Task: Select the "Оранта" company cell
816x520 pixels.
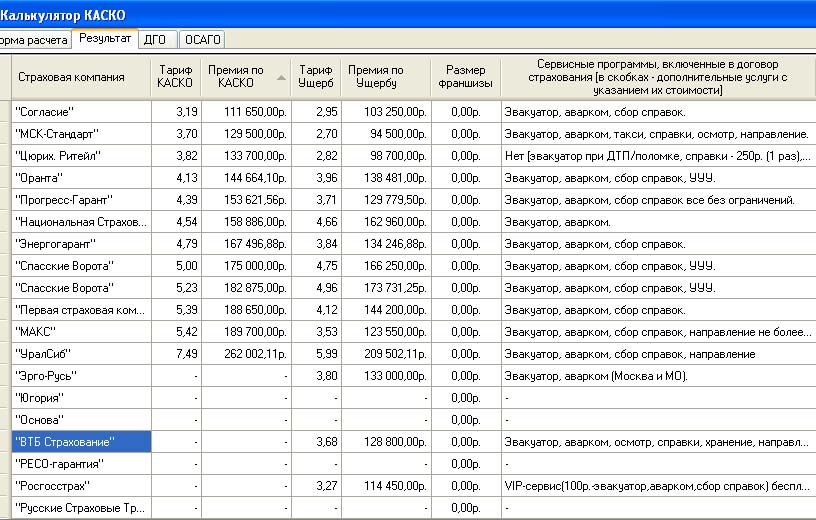Action: [81, 178]
